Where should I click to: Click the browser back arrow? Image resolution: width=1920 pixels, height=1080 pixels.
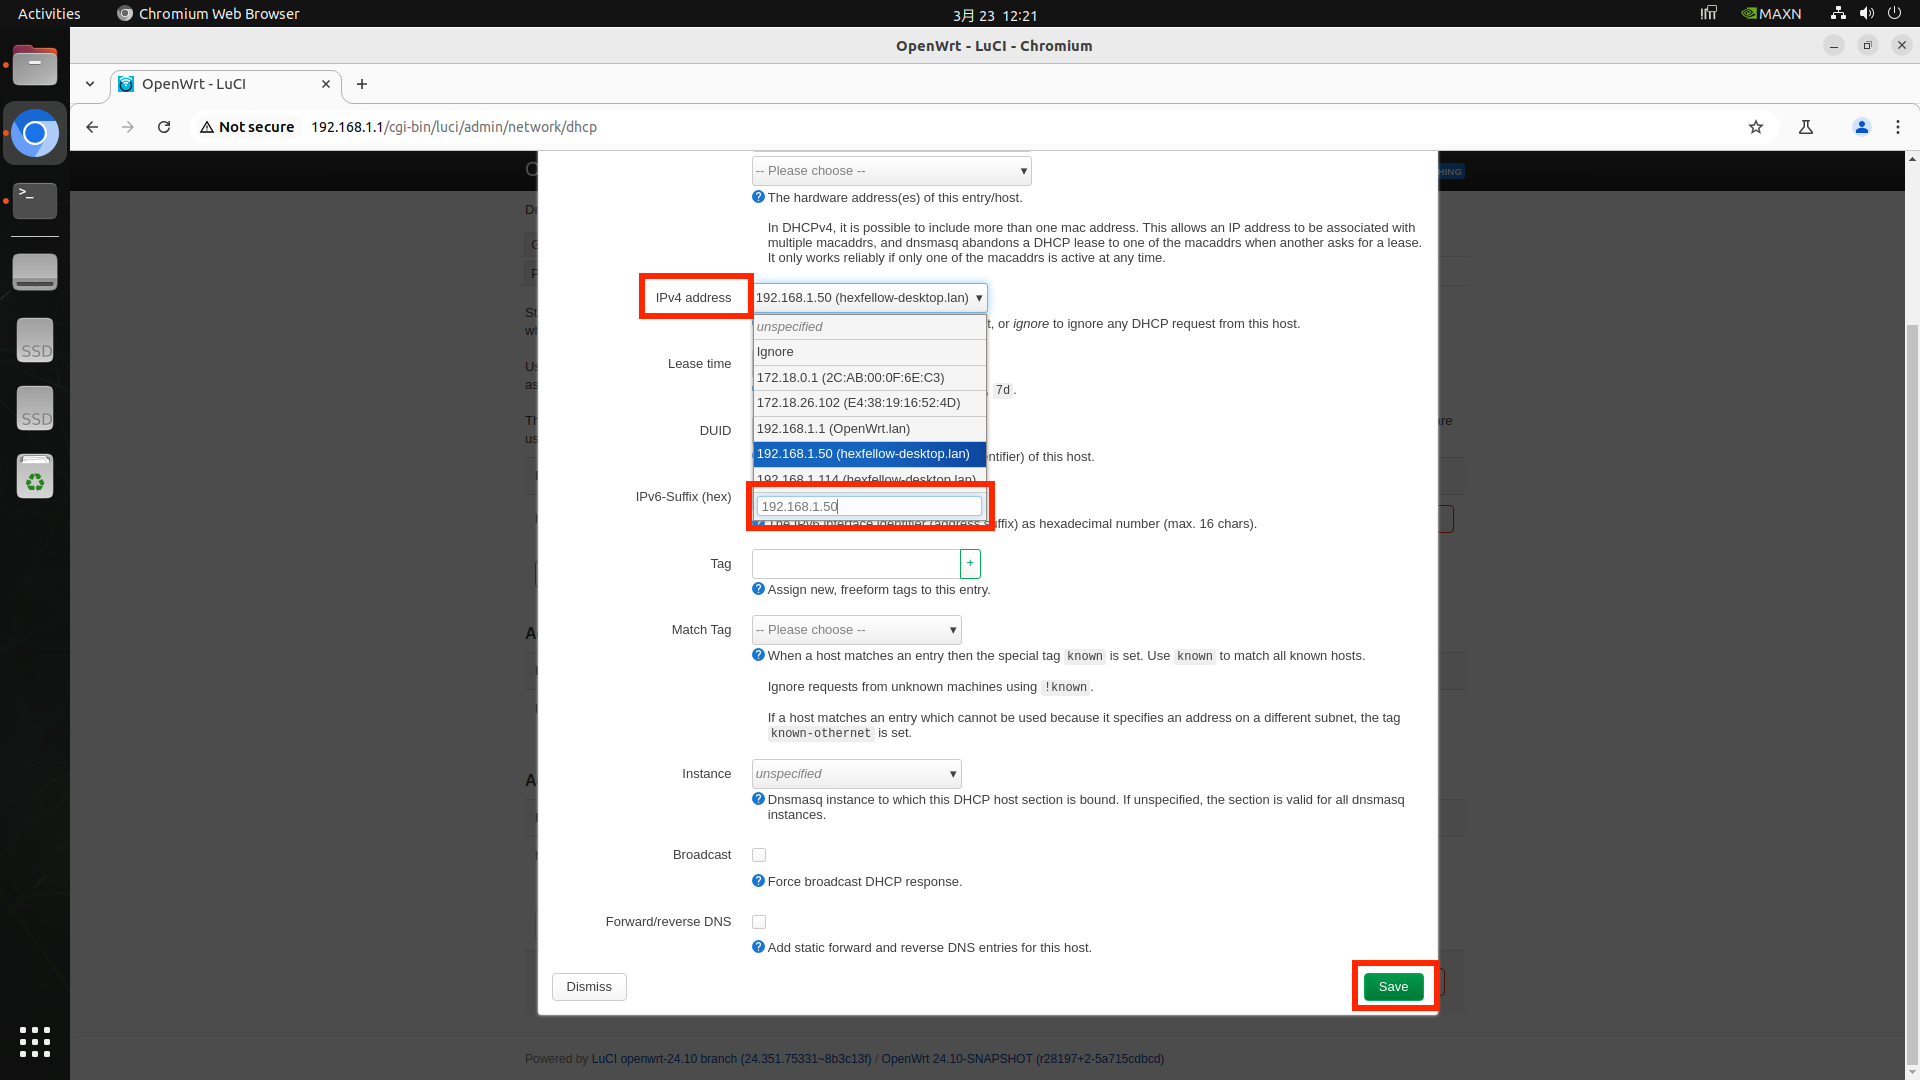[92, 127]
